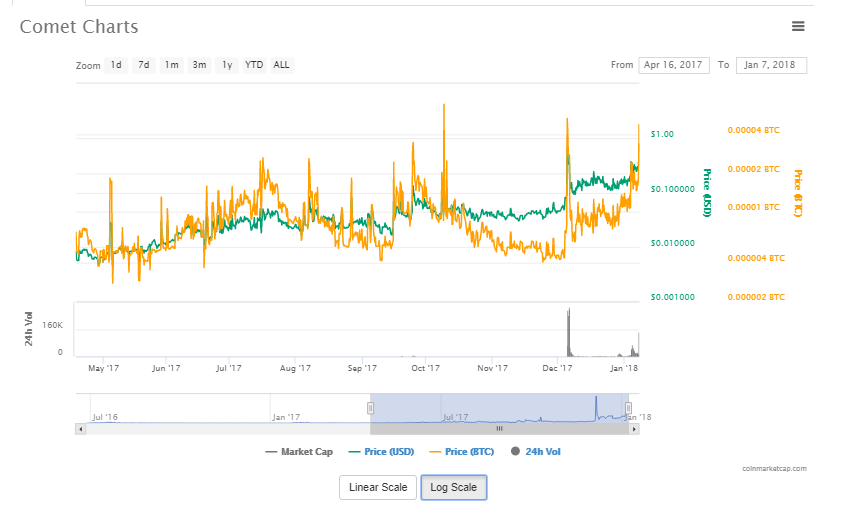Click the 0.00002 BTC axis label
Viewport: 846px width, 532px height.
753,169
